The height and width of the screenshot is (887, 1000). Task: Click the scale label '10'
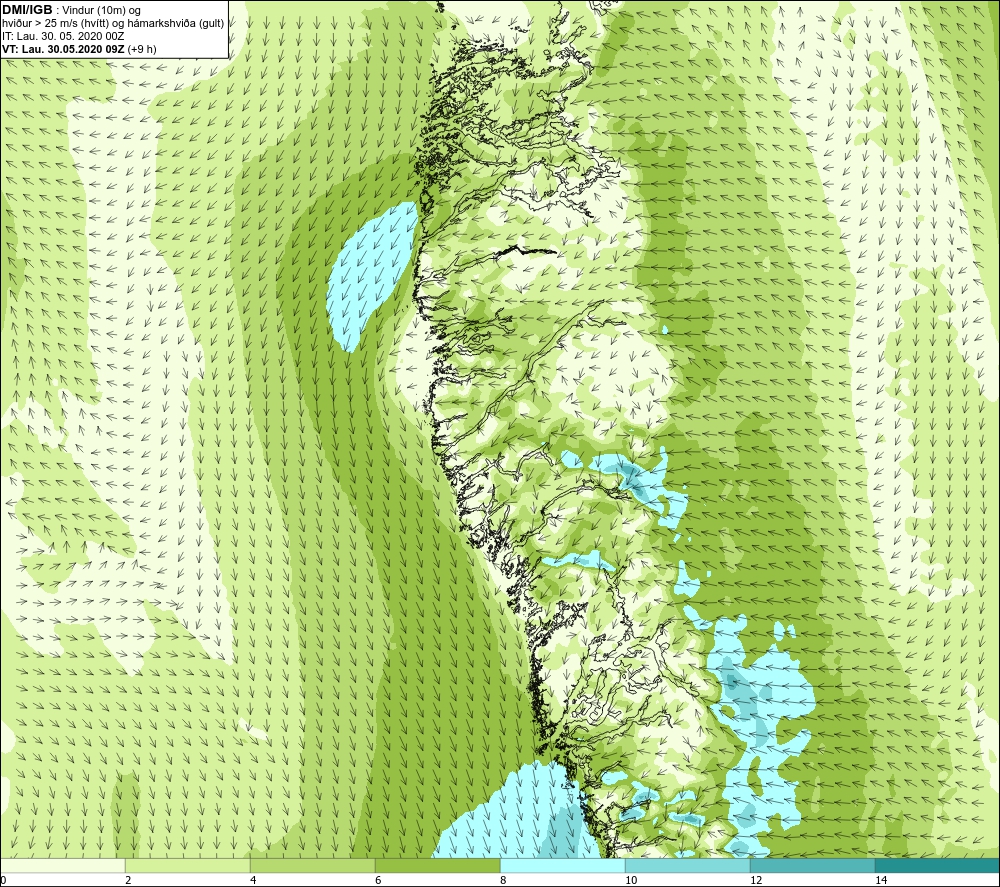[x=631, y=880]
